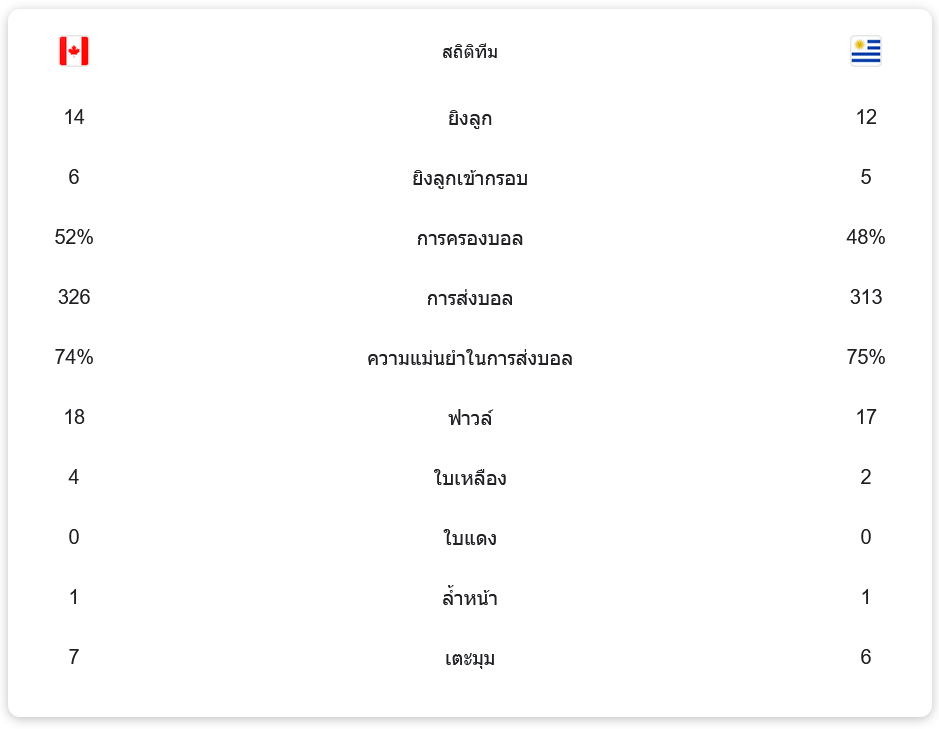Select the การครองบอล possession label
The height and width of the screenshot is (729, 939).
(x=469, y=239)
